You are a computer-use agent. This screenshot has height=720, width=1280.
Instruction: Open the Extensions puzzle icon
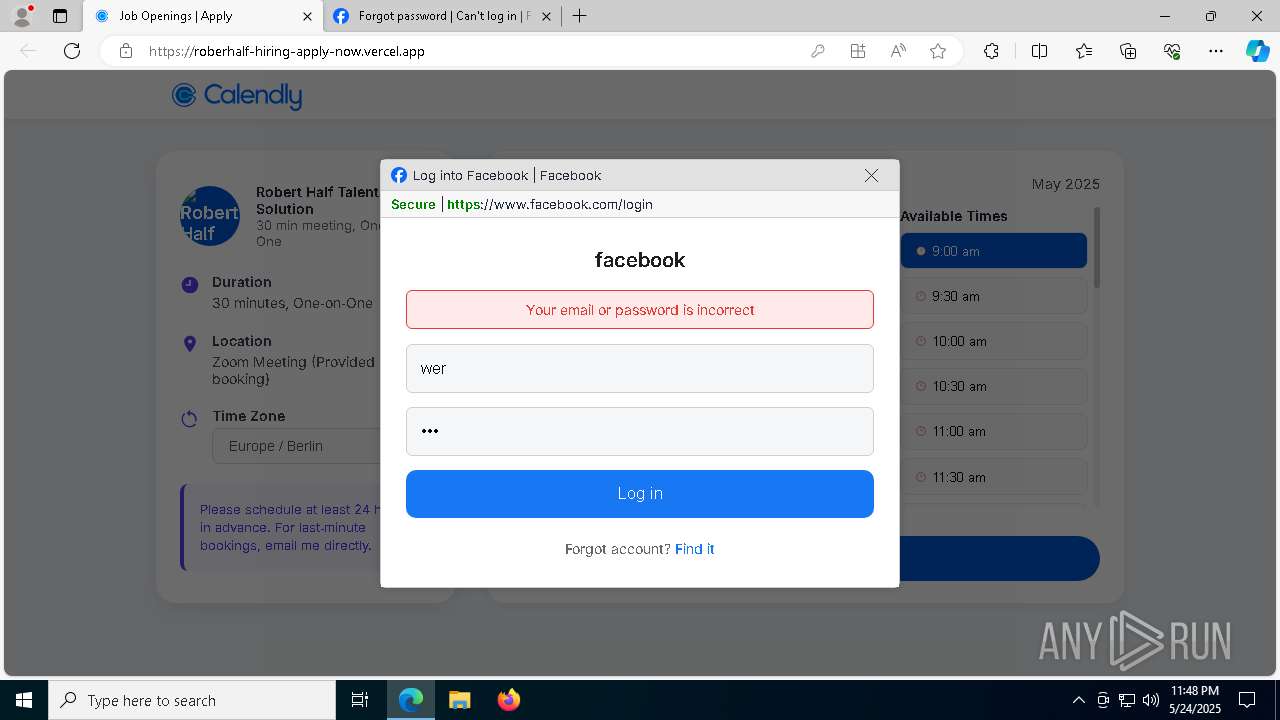coord(991,51)
